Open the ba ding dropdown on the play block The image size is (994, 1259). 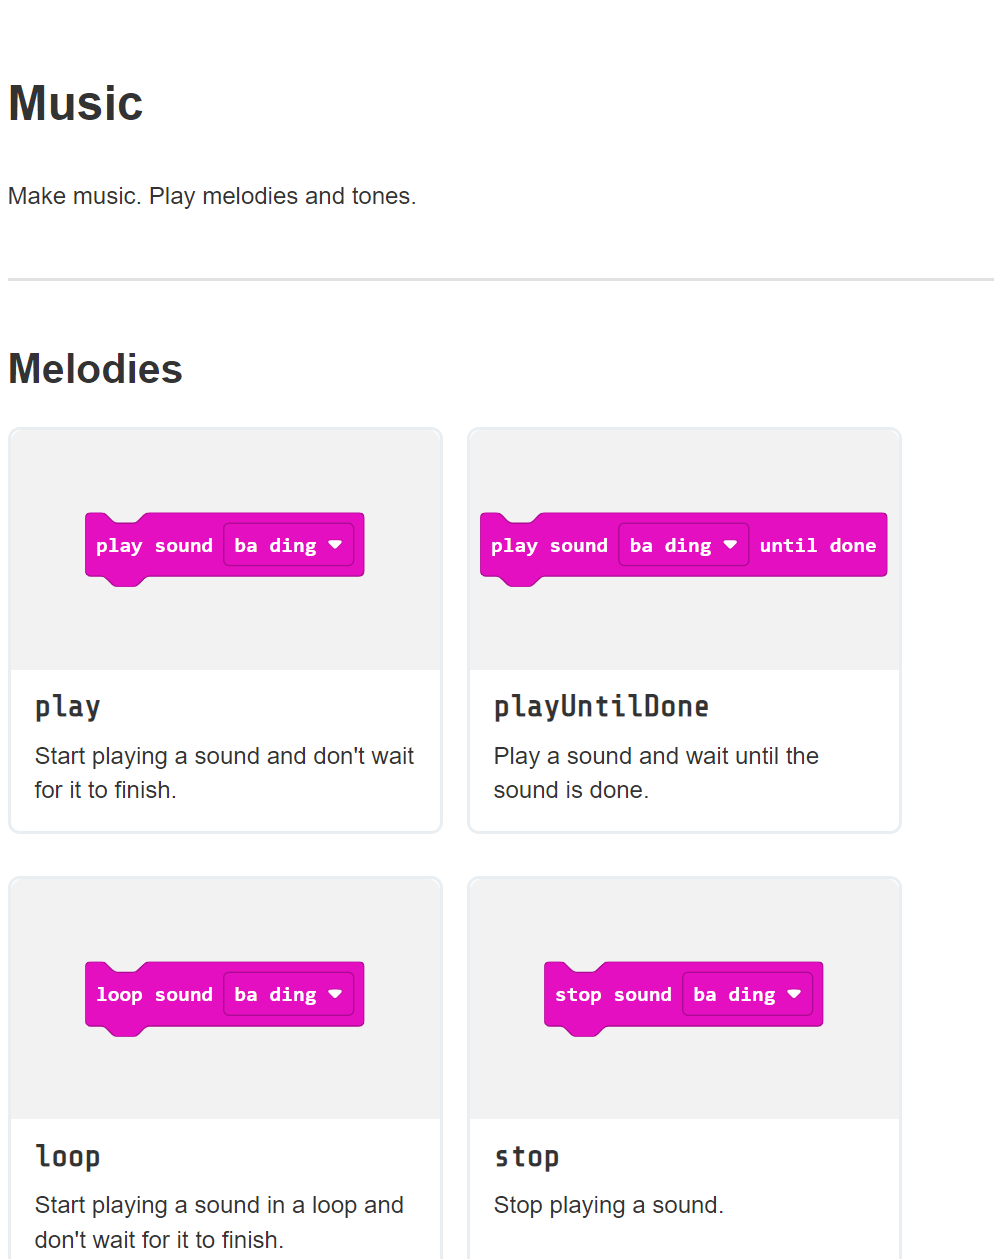[x=289, y=545]
